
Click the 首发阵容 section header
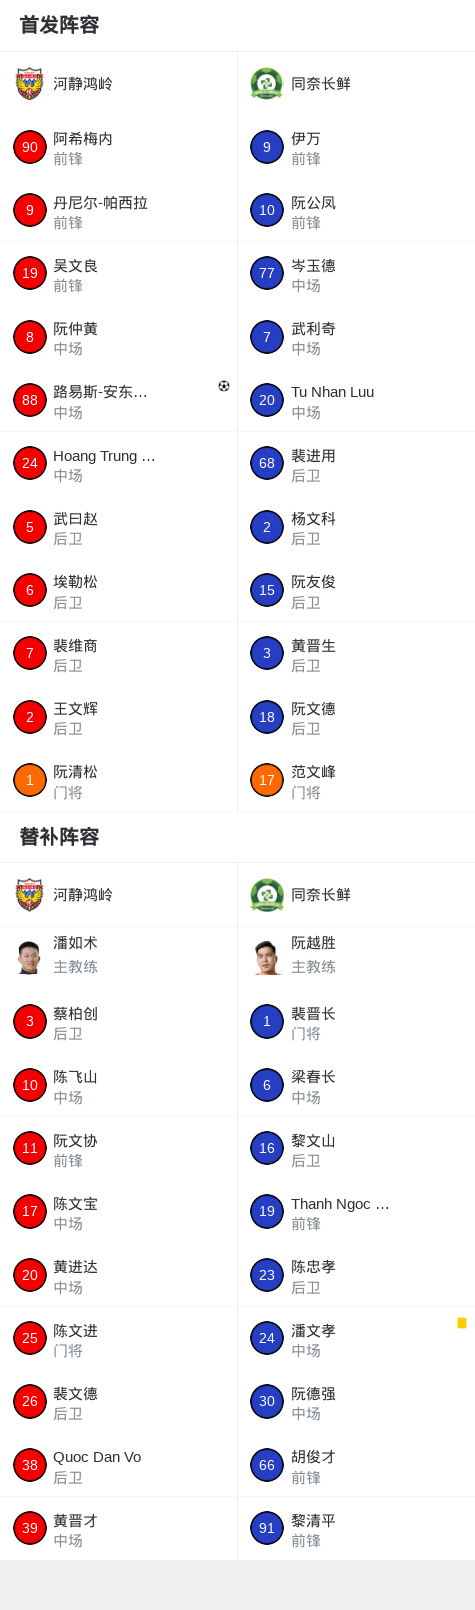[x=60, y=25]
